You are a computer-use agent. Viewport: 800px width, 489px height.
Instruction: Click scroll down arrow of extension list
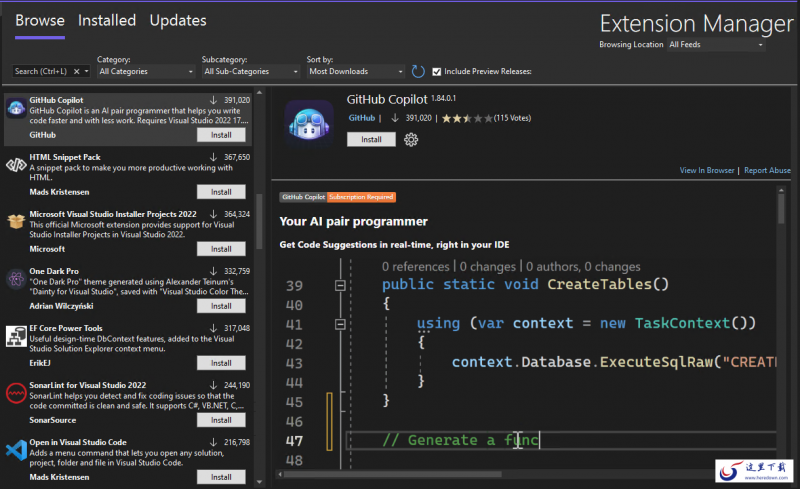click(x=259, y=482)
